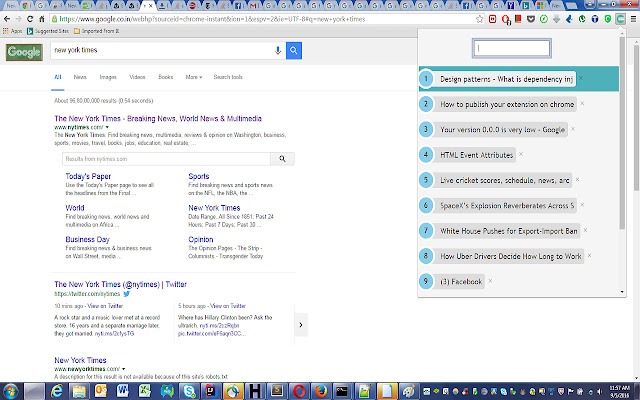Click the Windows Start button
This screenshot has height=400, width=640.
tap(13, 389)
